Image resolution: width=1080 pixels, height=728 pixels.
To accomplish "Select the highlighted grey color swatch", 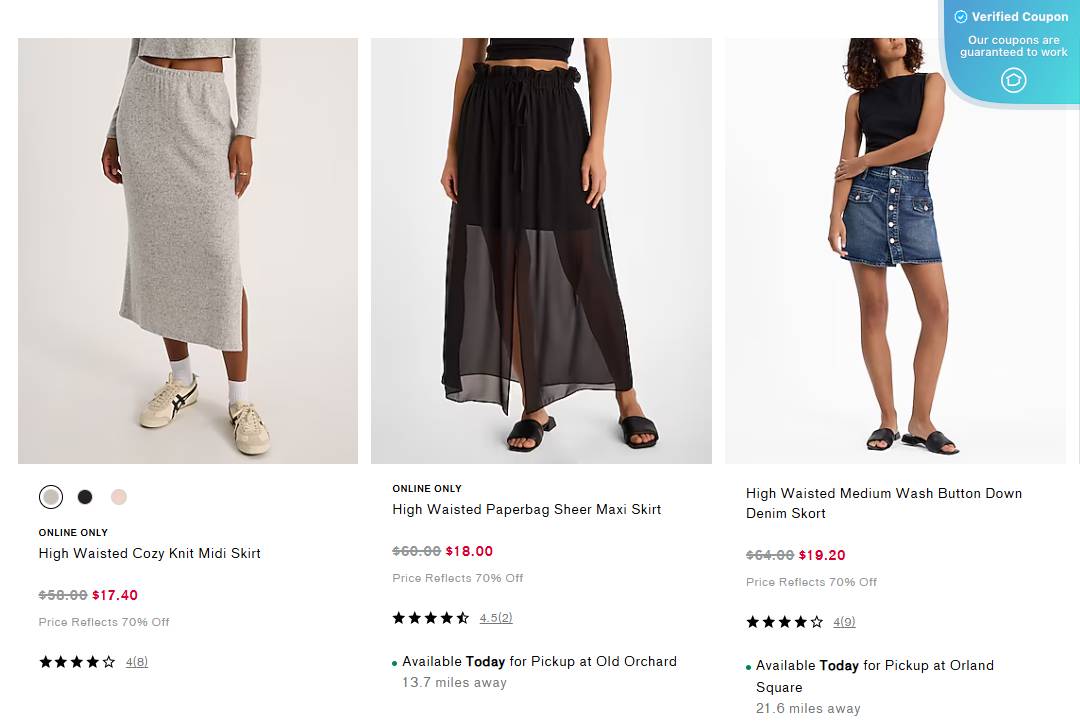I will pyautogui.click(x=51, y=496).
